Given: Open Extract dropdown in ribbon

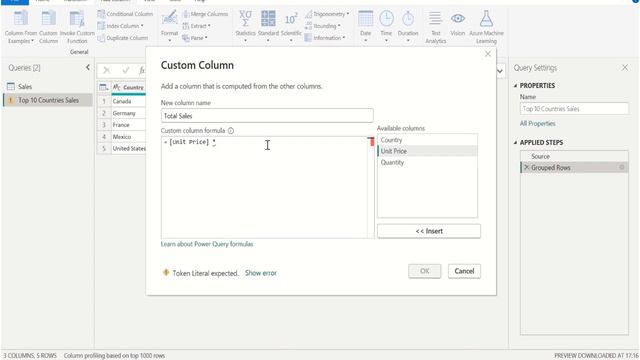Looking at the screenshot, I should (x=196, y=26).
